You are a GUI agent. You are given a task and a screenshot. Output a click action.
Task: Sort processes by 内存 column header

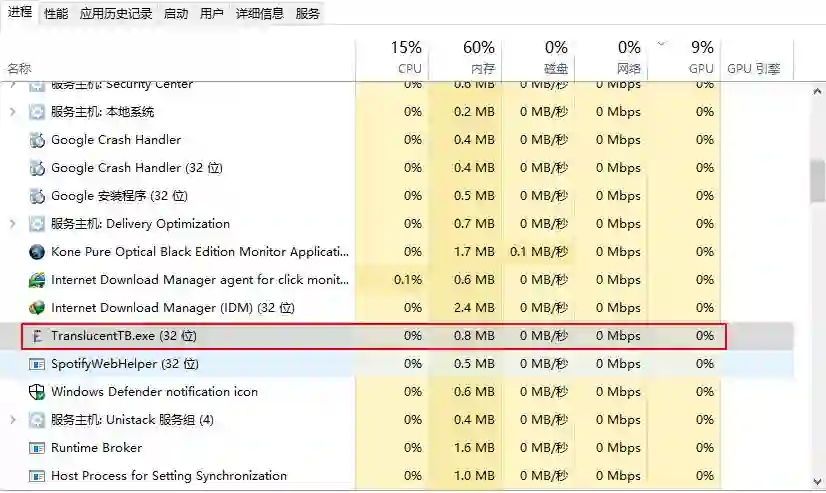(x=478, y=59)
